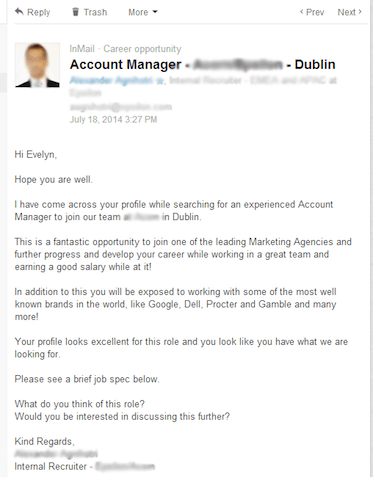This screenshot has width=373, height=480.
Task: Open the blurred sender name link
Action: 112,80
